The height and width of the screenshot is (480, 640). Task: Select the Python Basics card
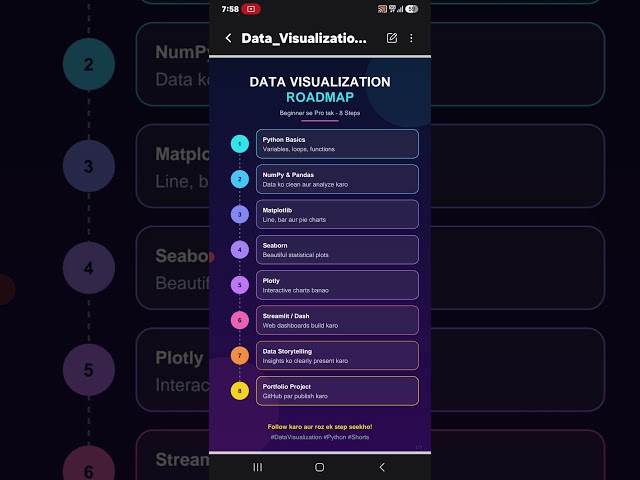[337, 144]
